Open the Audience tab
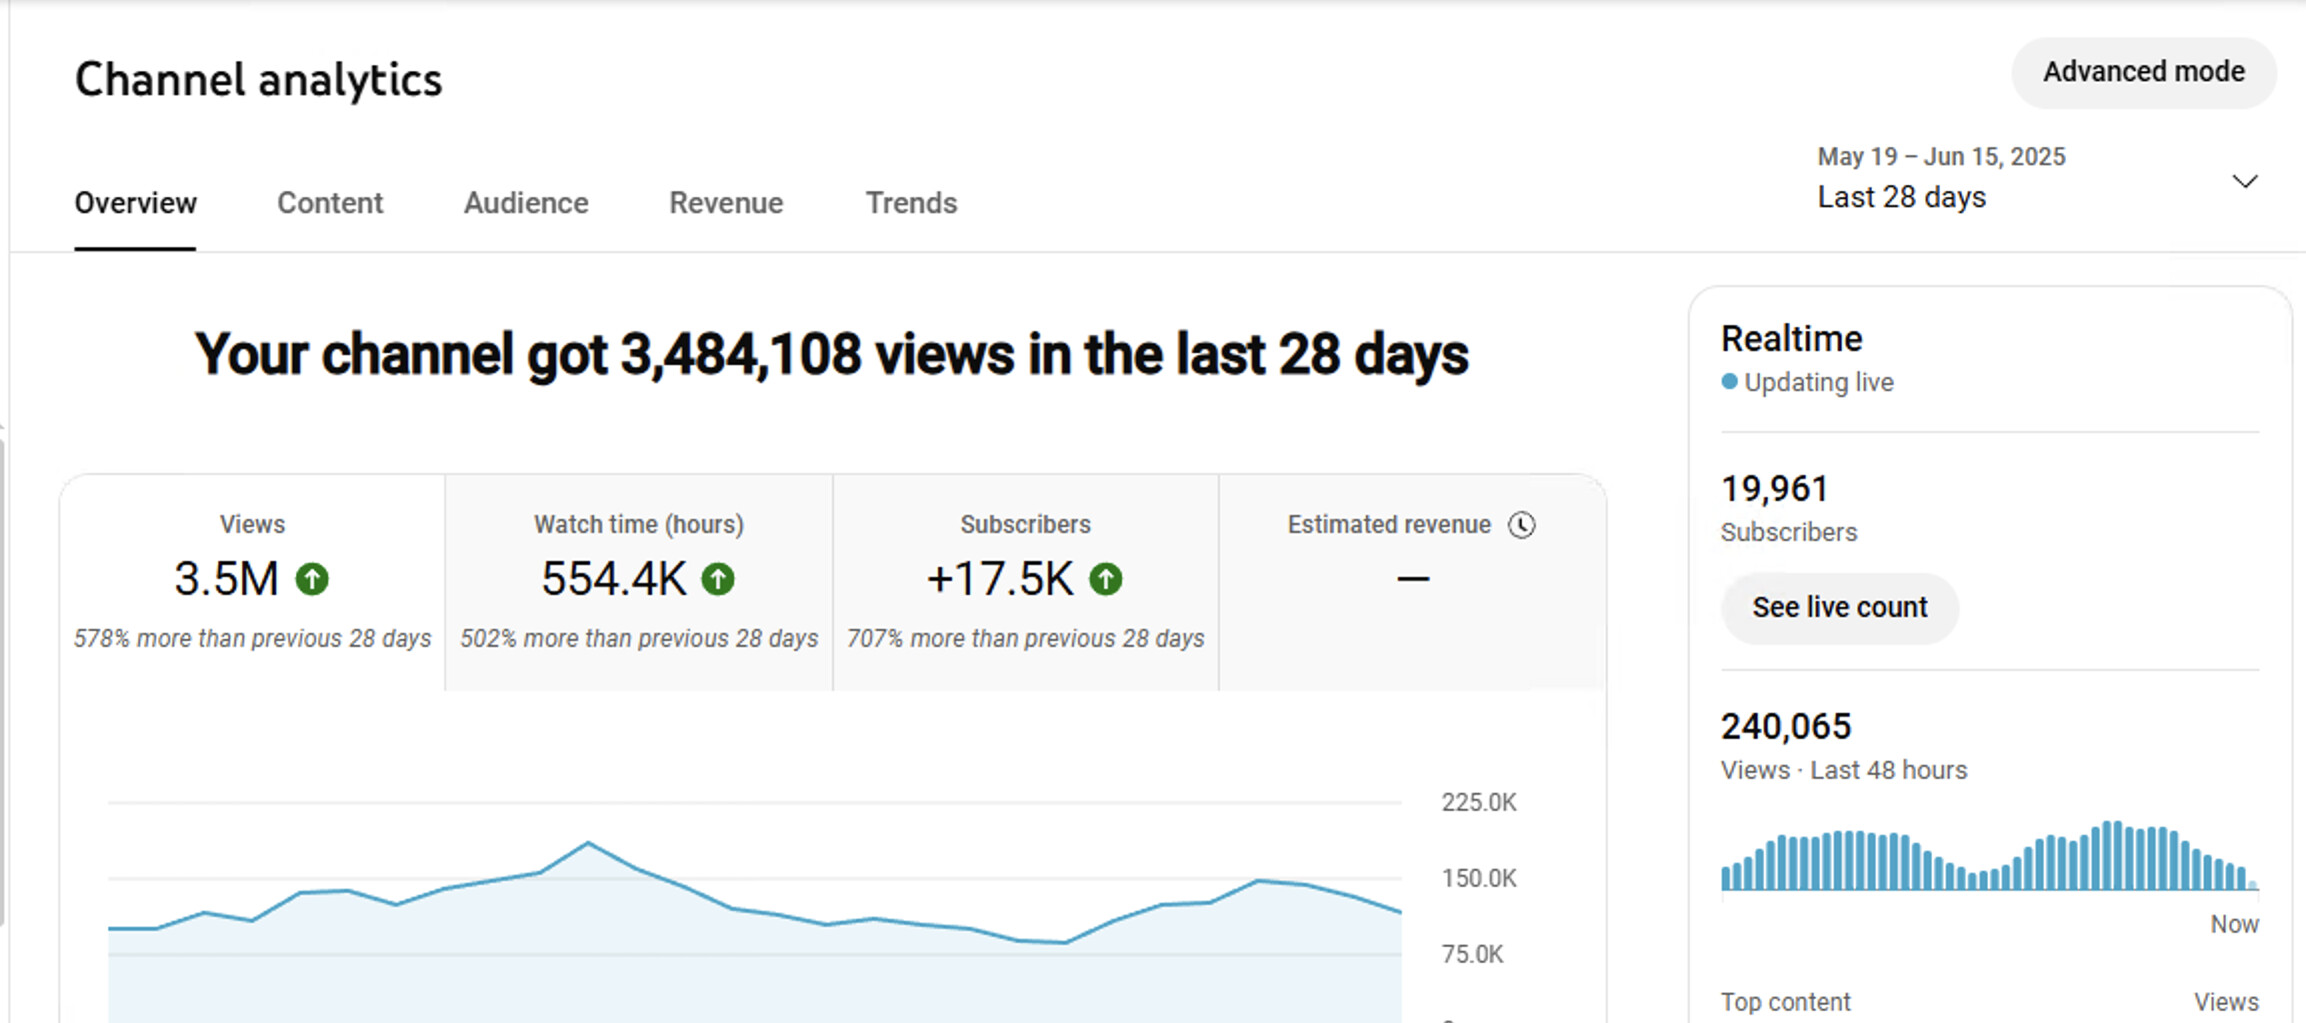The image size is (2306, 1023). pos(526,203)
